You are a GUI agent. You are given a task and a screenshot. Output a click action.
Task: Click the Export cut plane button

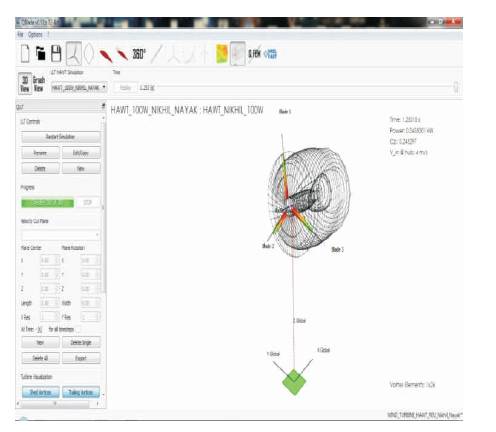click(x=81, y=358)
